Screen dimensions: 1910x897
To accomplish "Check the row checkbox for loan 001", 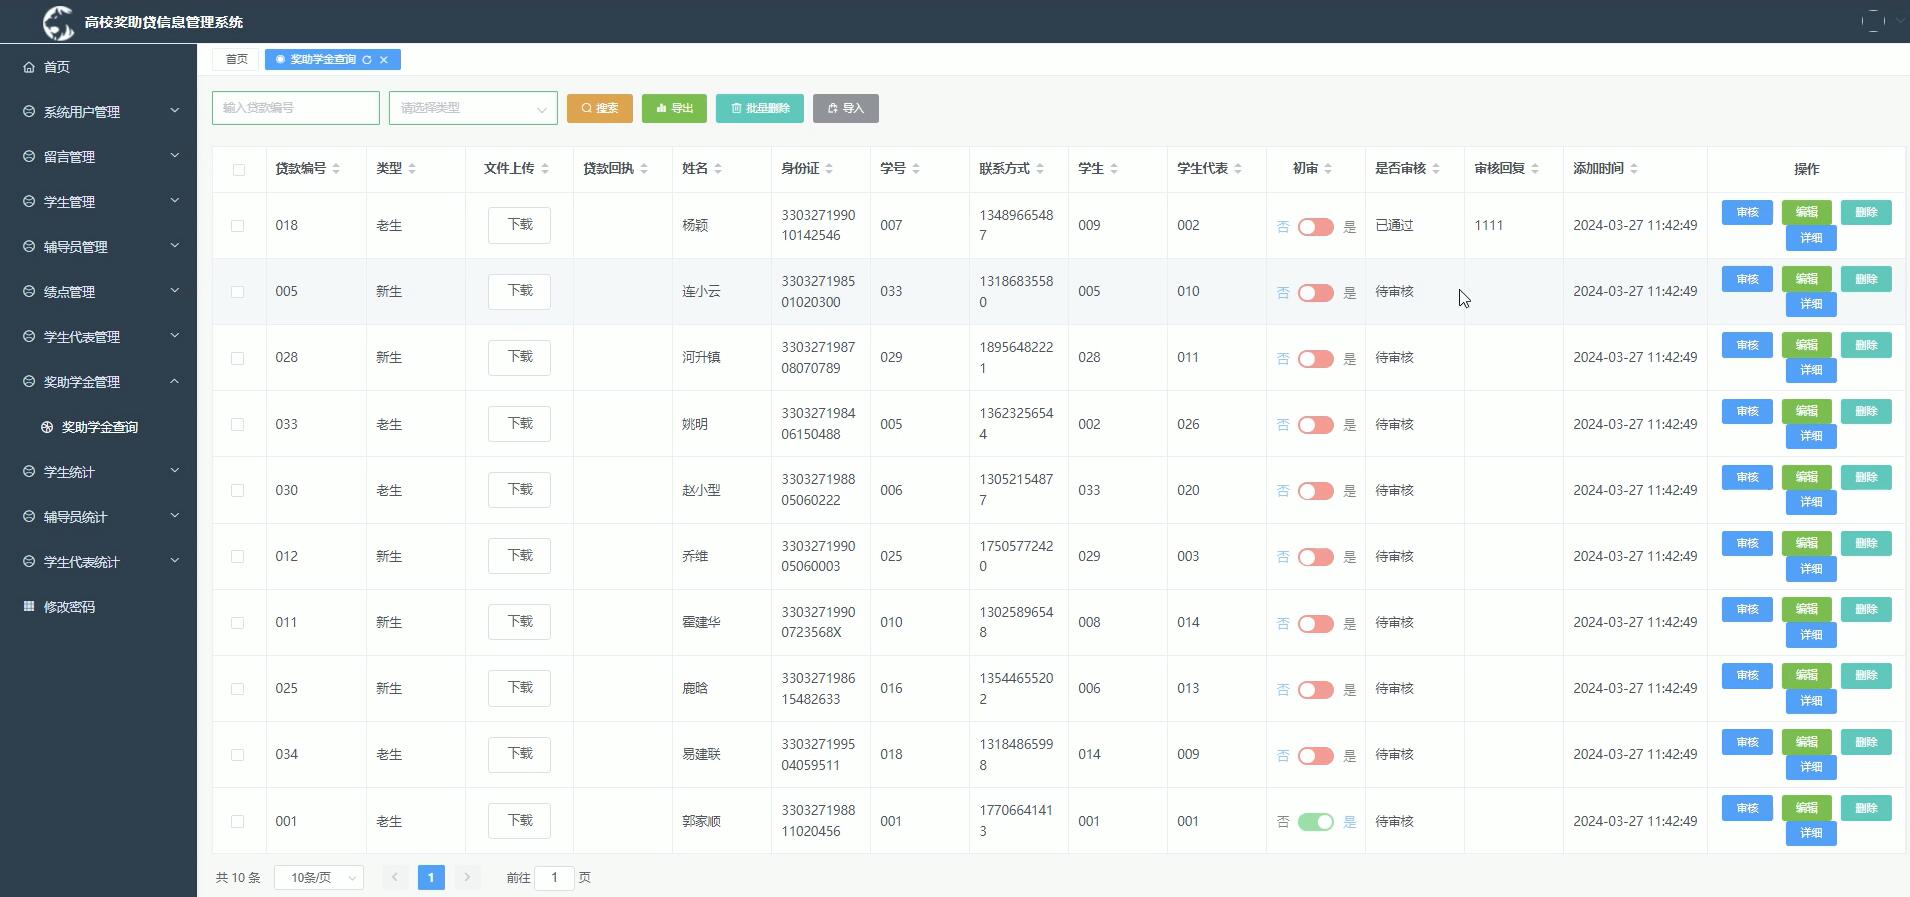I will (238, 821).
